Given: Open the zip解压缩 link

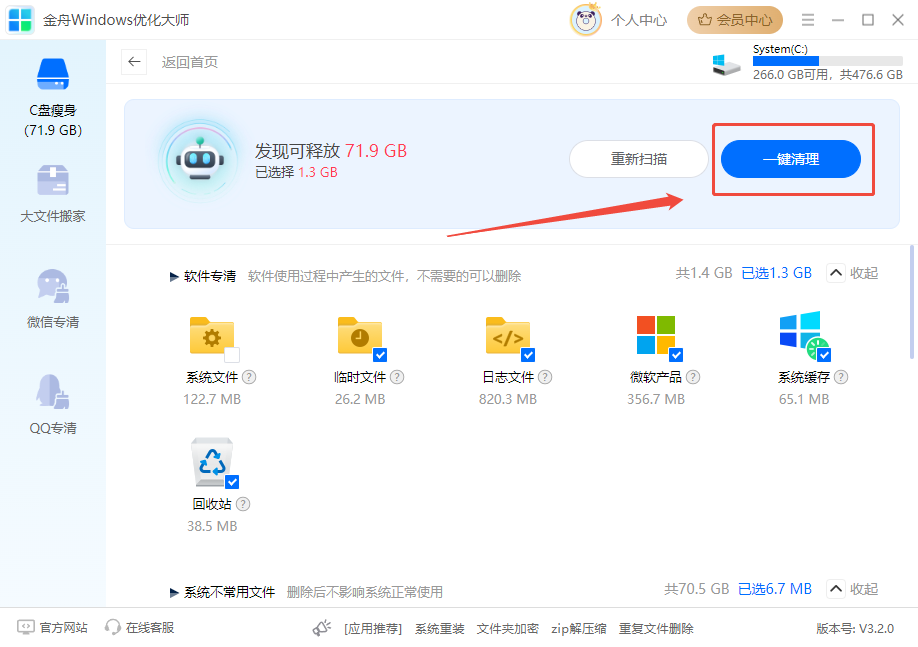Looking at the screenshot, I should pos(578,629).
